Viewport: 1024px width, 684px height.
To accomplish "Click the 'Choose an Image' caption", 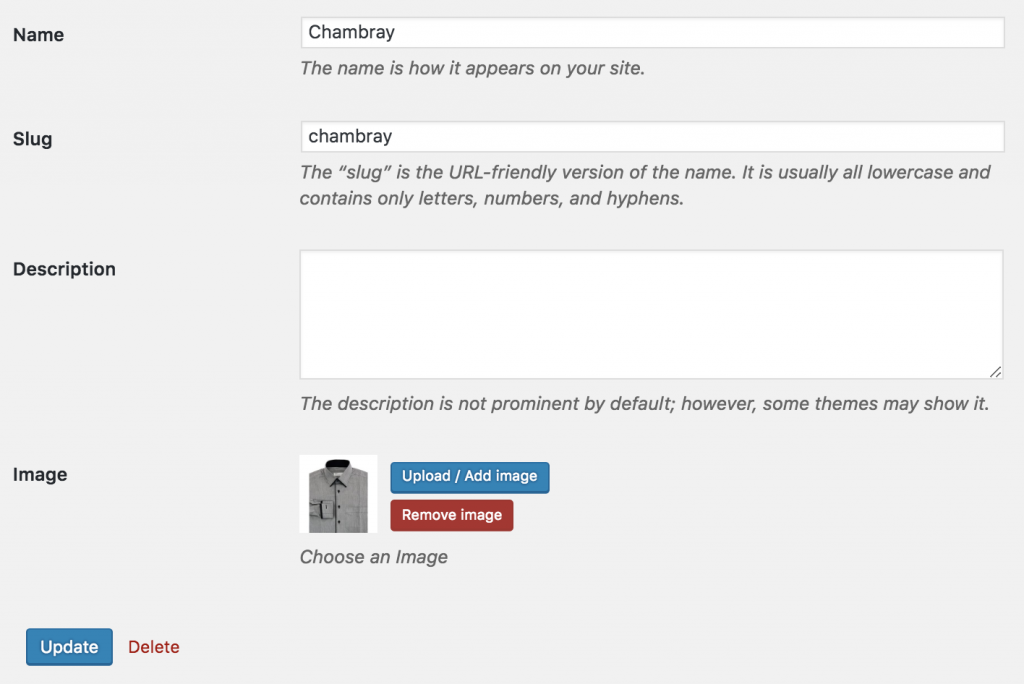I will coord(374,557).
